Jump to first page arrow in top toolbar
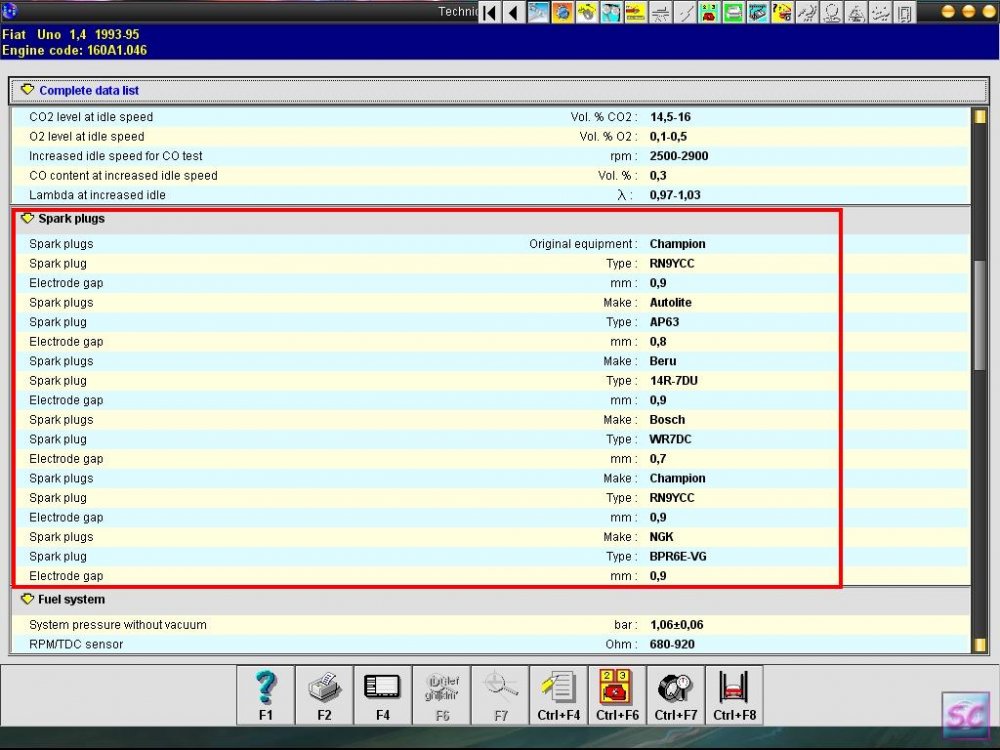1000x750 pixels. point(489,12)
